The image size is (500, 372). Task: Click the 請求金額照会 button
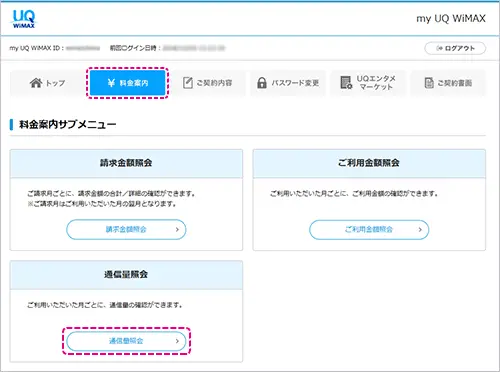pyautogui.click(x=126, y=229)
